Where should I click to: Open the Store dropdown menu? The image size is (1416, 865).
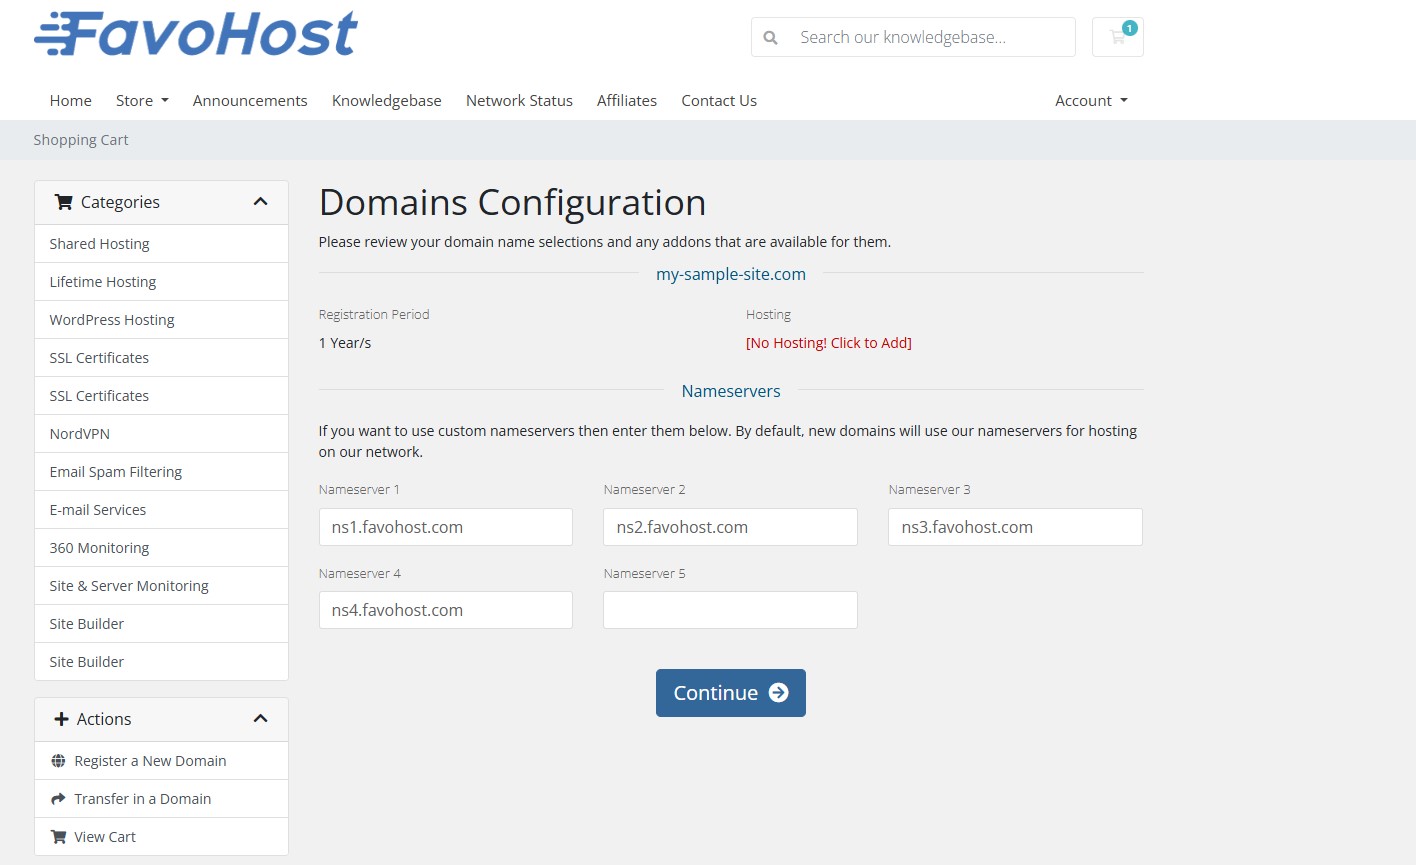(x=142, y=101)
